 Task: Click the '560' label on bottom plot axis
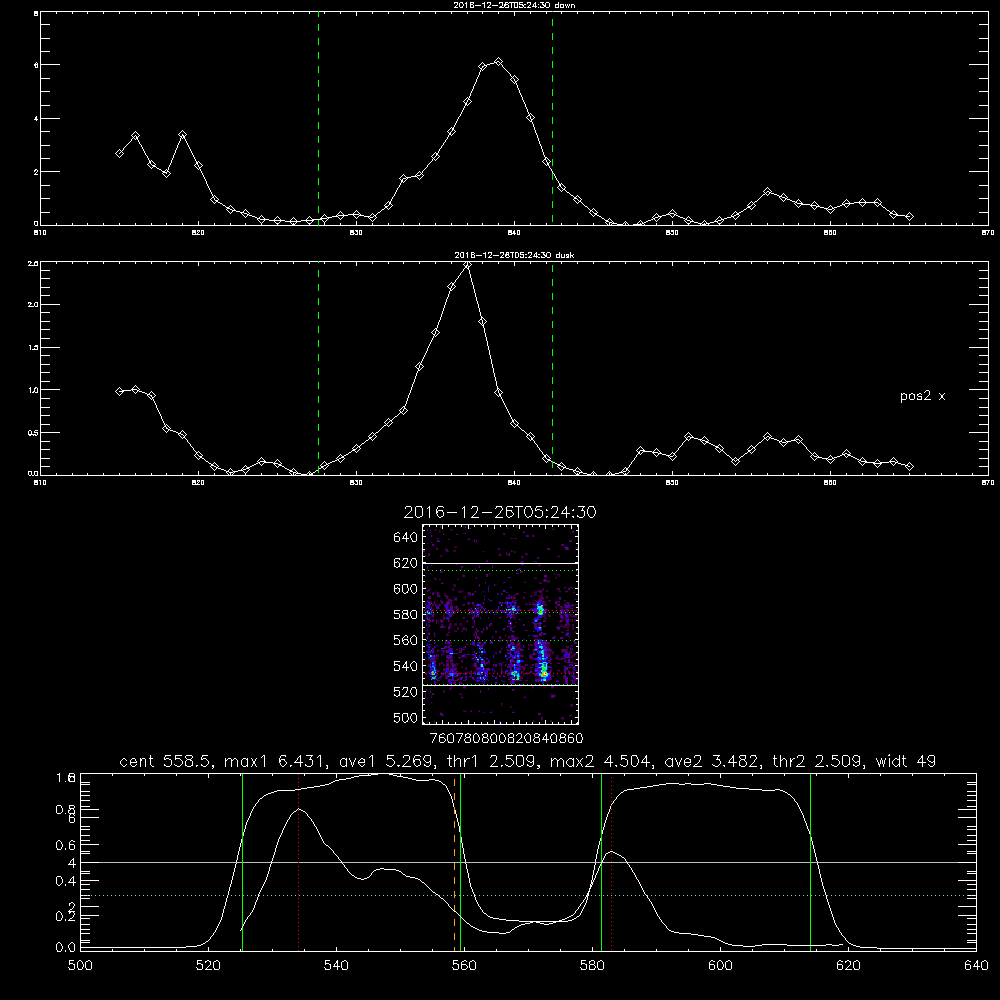(x=464, y=966)
